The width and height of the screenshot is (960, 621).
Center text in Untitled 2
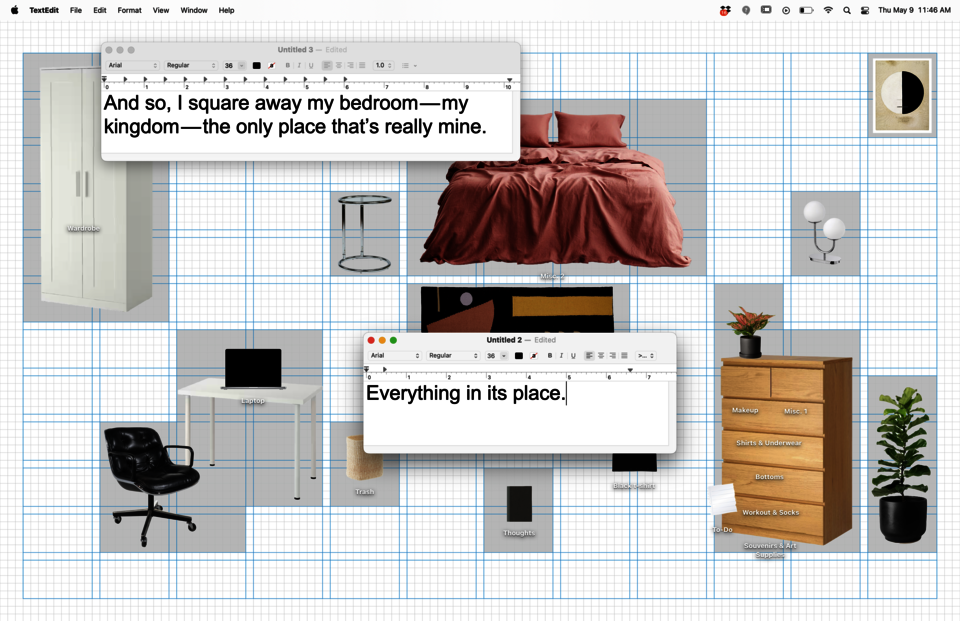pyautogui.click(x=601, y=355)
